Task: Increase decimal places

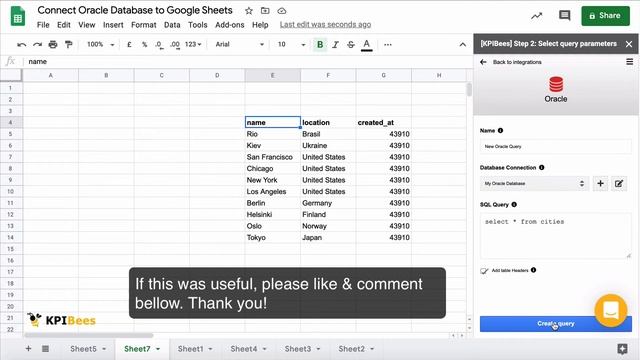Action: pos(175,44)
